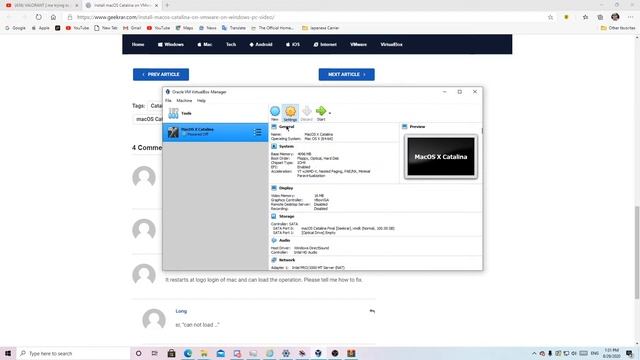Click the taskbar search box
Image resolution: width=640 pixels, height=360 pixels.
click(73, 353)
